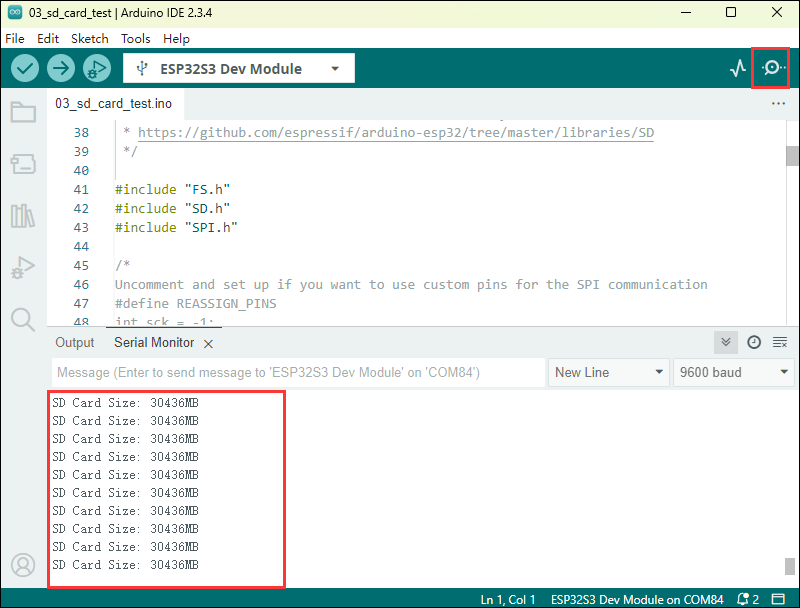Minimize the Arduino IDE window

click(x=686, y=12)
